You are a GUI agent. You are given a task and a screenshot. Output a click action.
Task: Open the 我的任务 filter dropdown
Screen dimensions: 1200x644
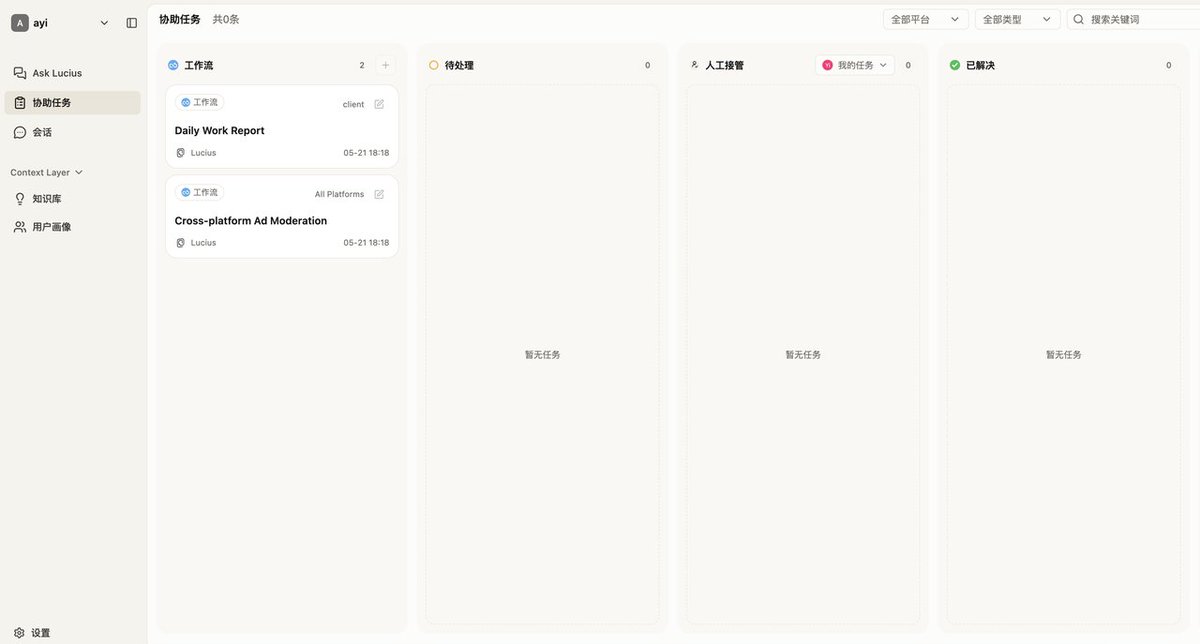pyautogui.click(x=855, y=65)
